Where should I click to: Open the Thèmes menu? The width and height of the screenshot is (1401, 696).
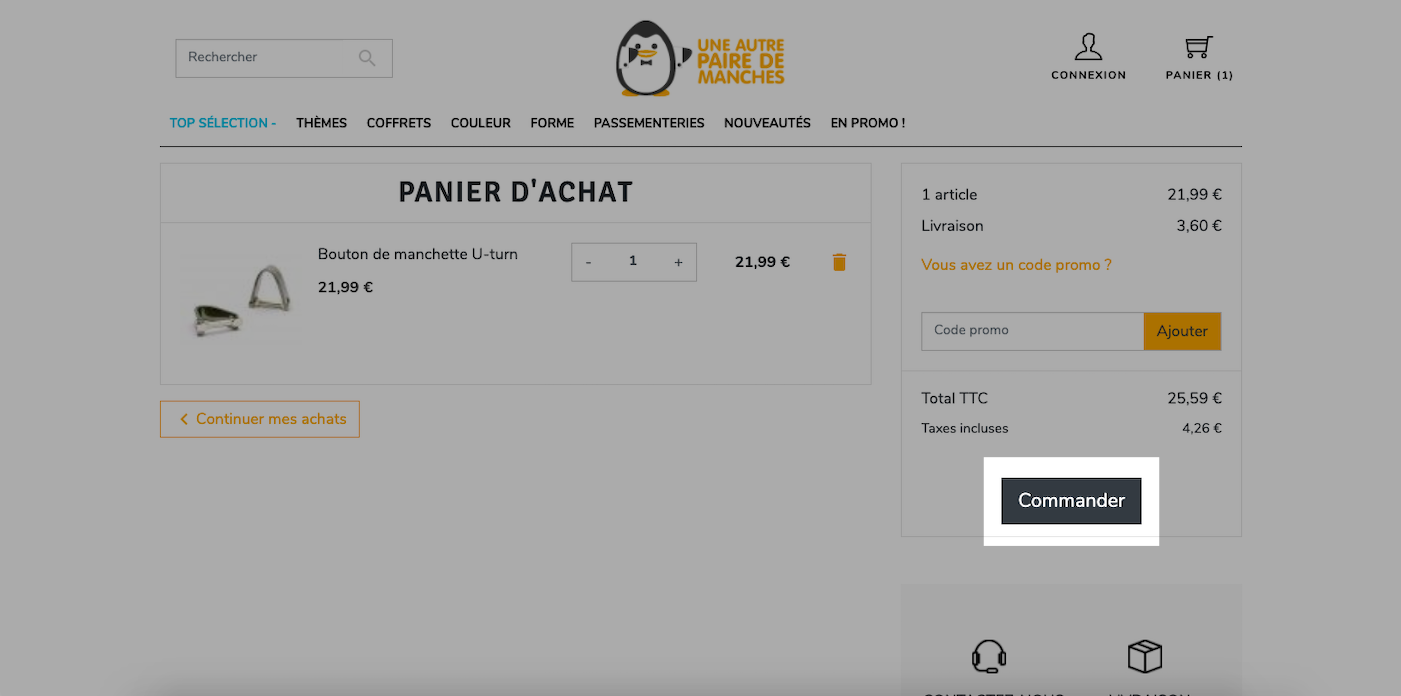point(321,123)
